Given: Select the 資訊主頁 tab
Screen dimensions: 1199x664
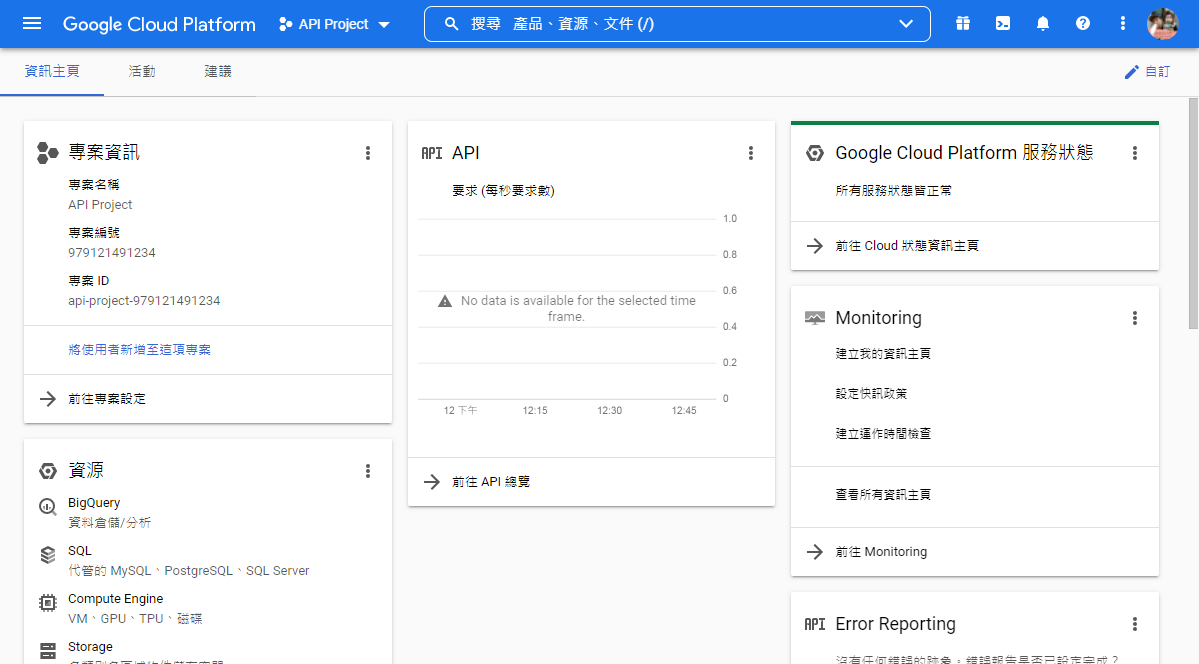Looking at the screenshot, I should click(x=52, y=71).
